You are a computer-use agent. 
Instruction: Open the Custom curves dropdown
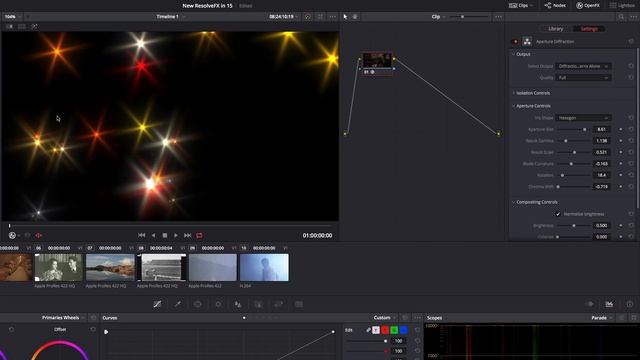tap(385, 318)
